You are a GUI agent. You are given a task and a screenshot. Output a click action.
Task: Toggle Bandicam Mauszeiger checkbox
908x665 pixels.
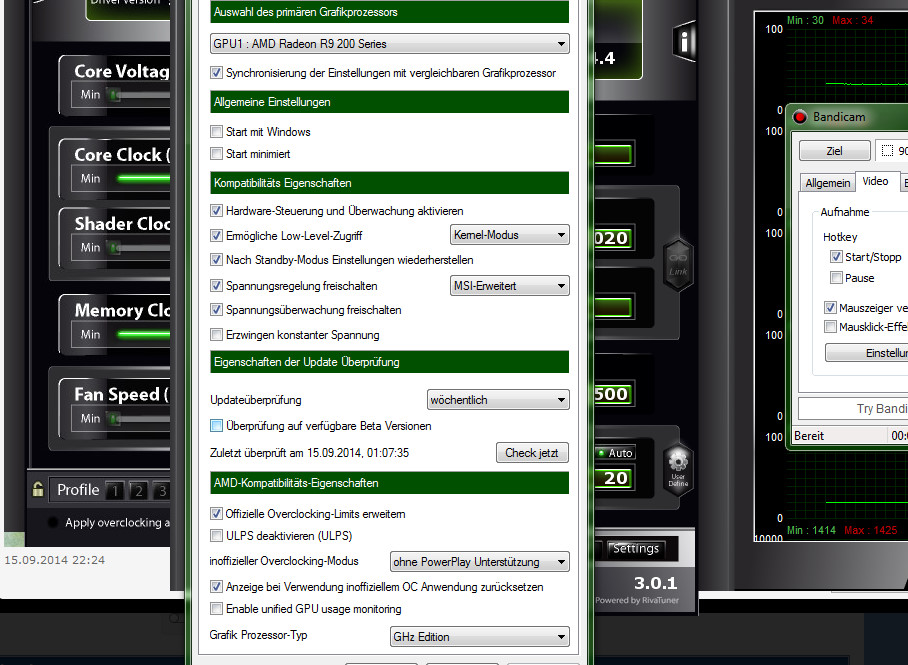click(x=830, y=308)
